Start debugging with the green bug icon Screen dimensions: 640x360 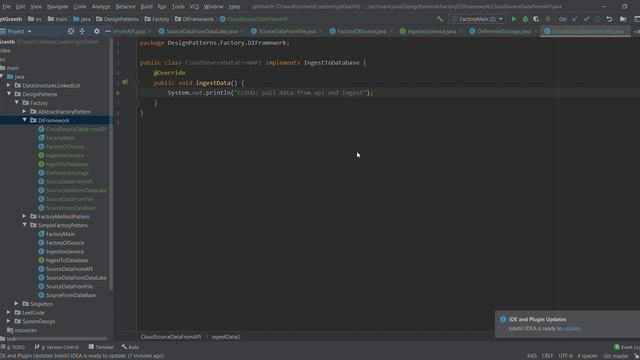tap(525, 19)
